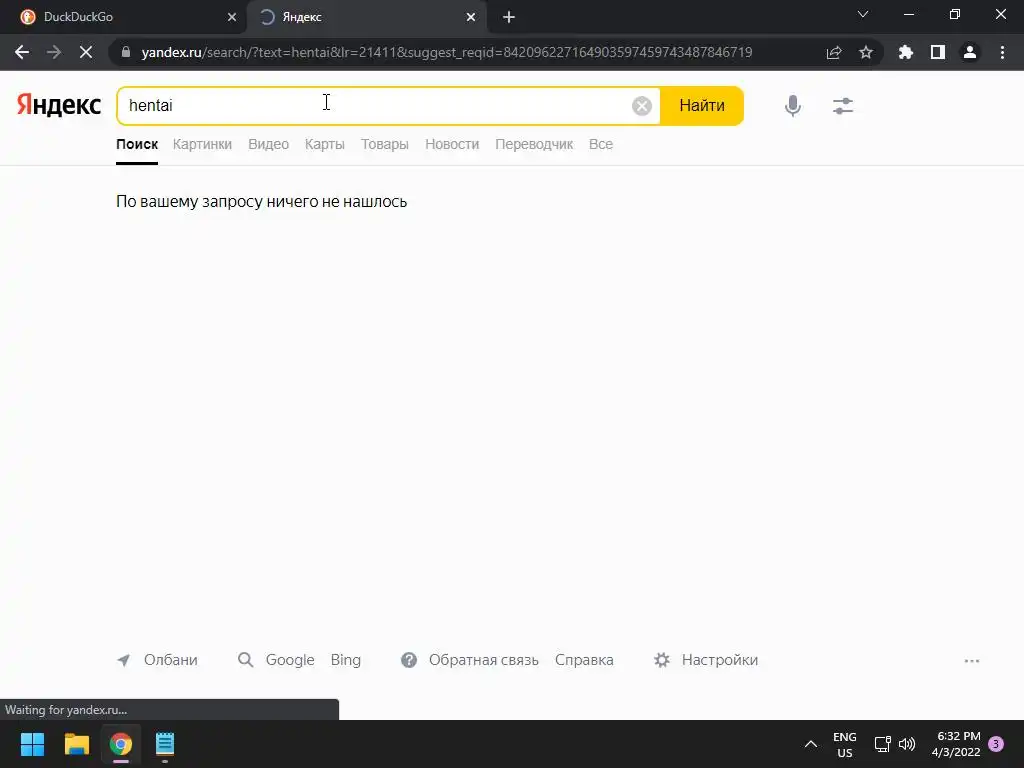Open the Chrome extensions puzzle icon
Screen dimensions: 1024x768
coord(906,52)
